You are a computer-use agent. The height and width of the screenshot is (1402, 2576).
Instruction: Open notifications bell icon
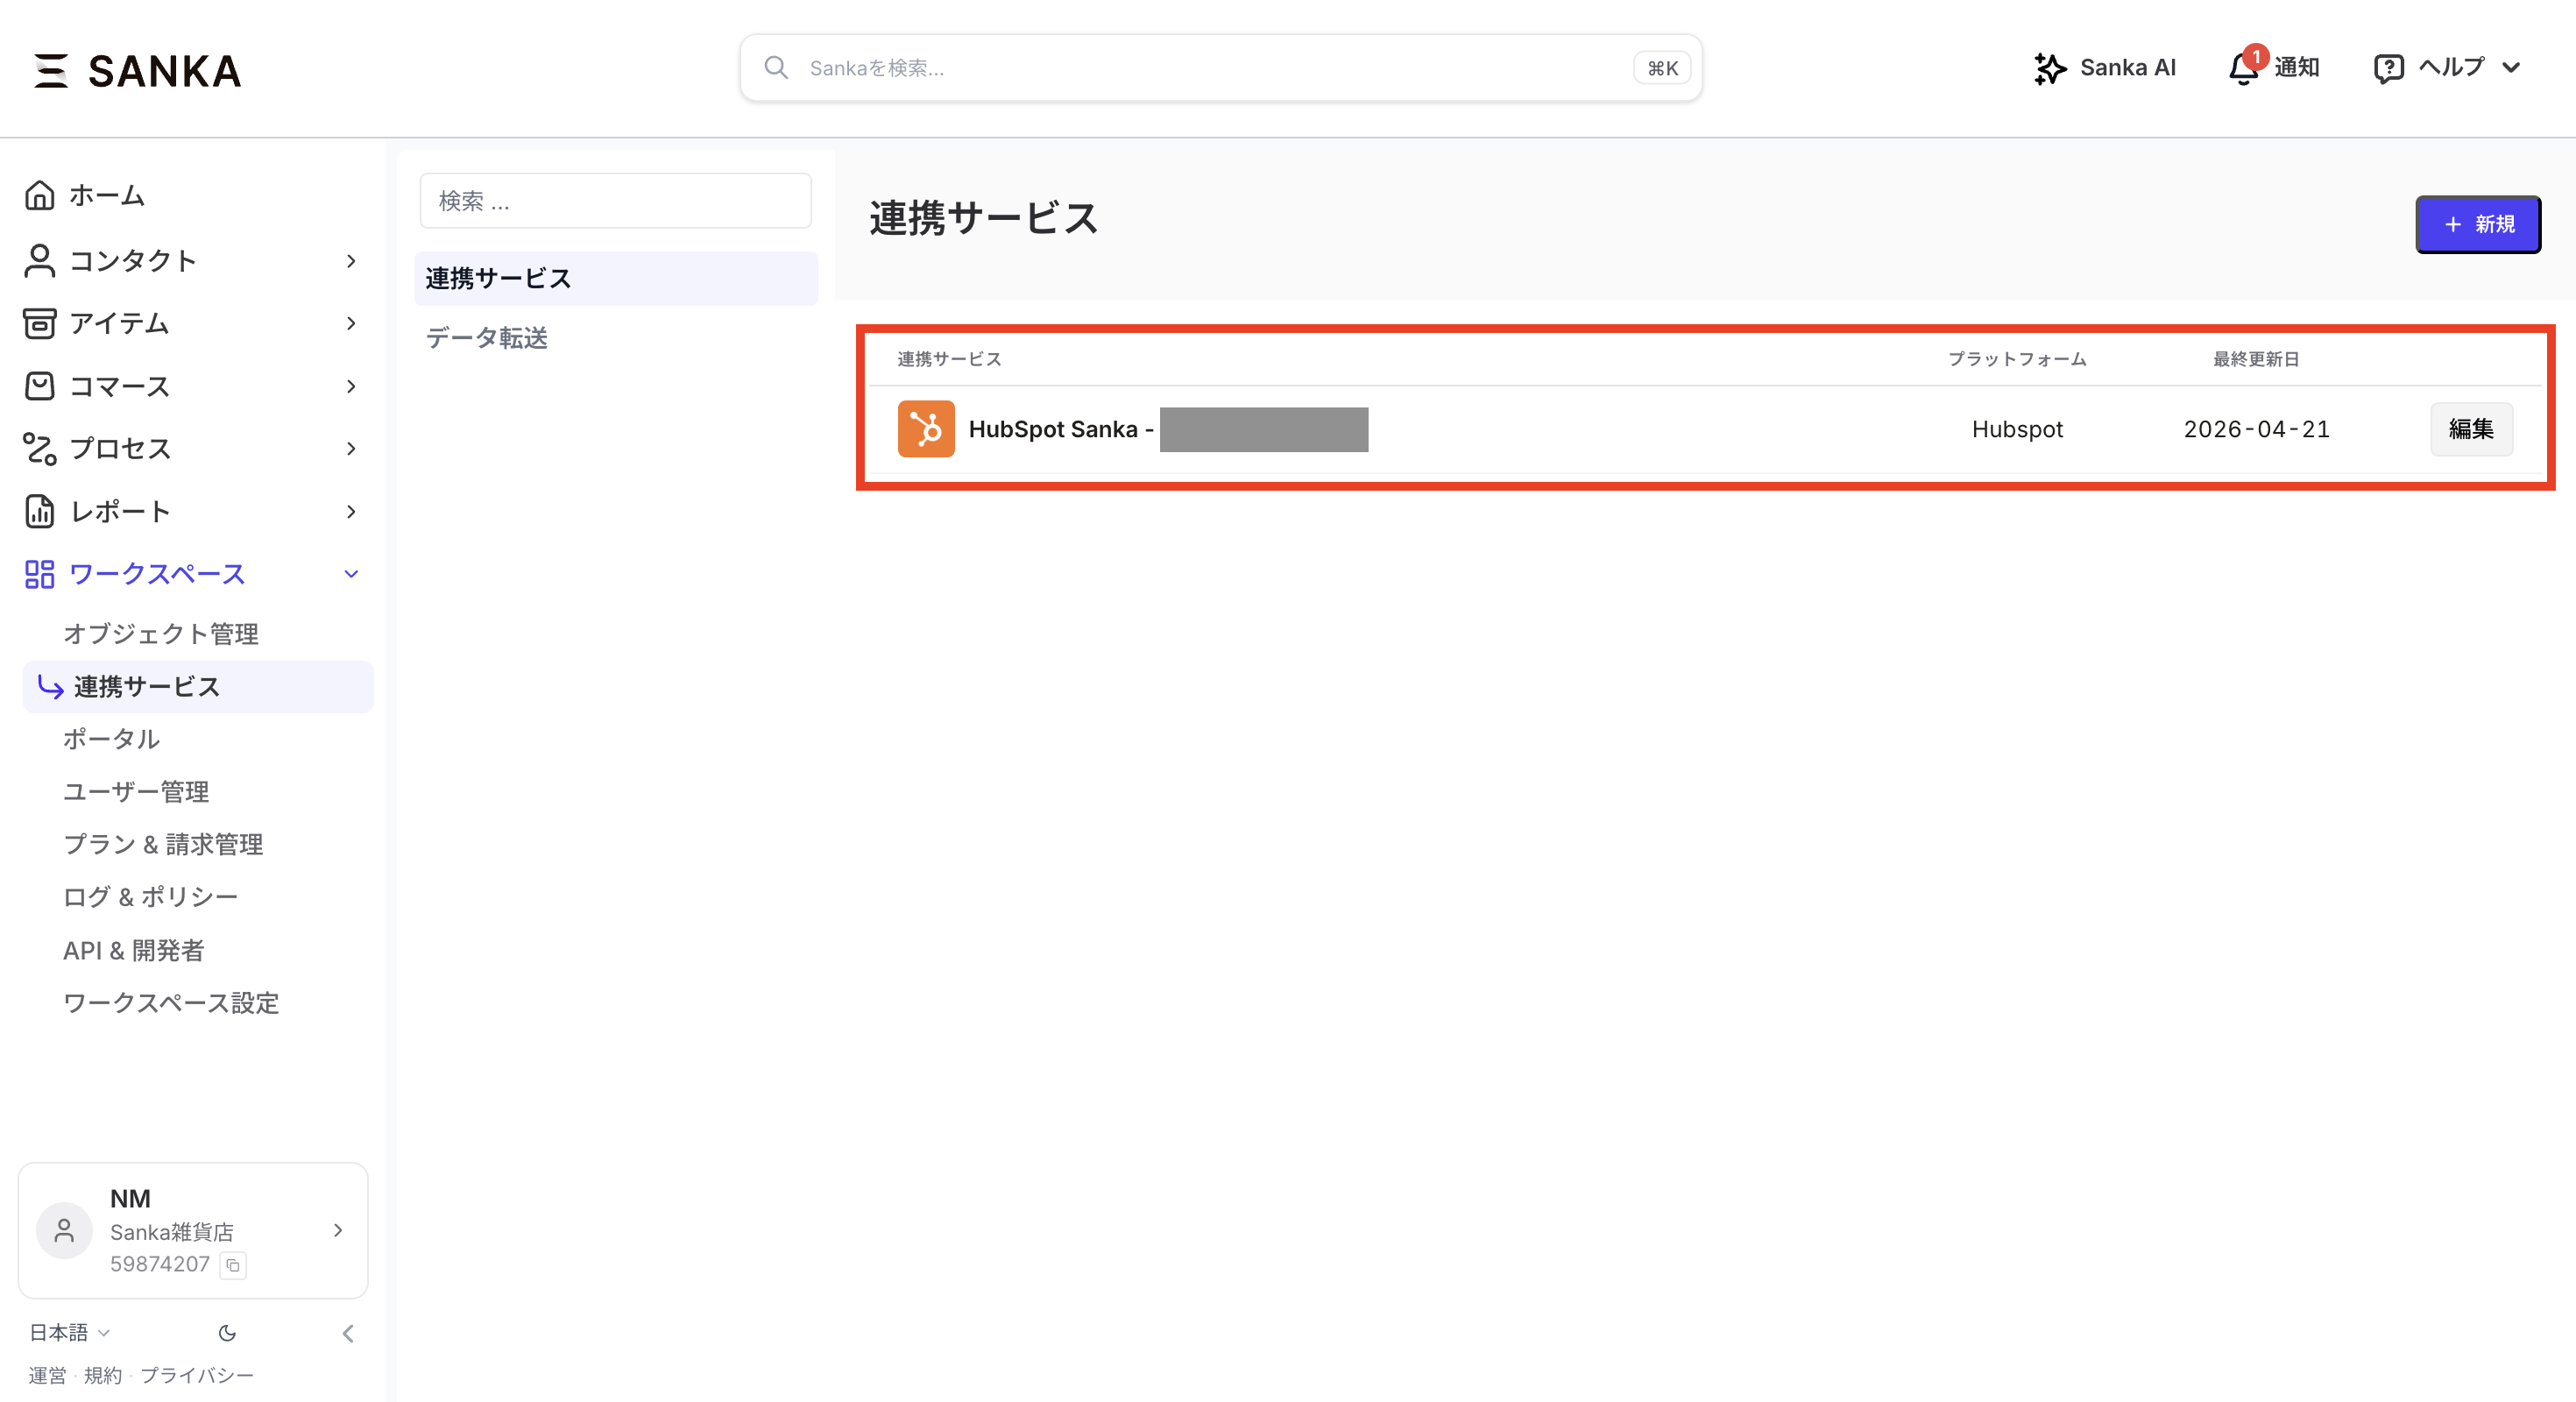pyautogui.click(x=2243, y=68)
